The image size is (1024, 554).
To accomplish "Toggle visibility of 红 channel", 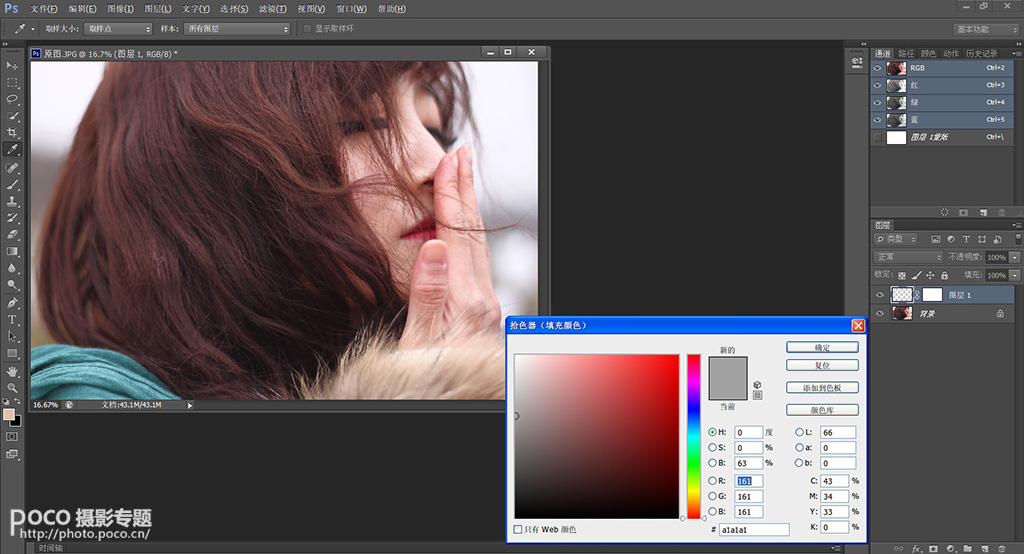I will [x=878, y=86].
